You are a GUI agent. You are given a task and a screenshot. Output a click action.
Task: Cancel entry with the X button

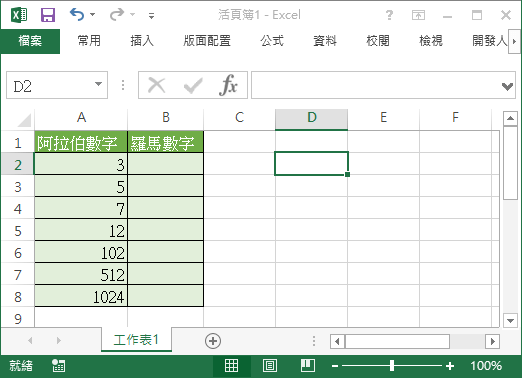(x=156, y=85)
